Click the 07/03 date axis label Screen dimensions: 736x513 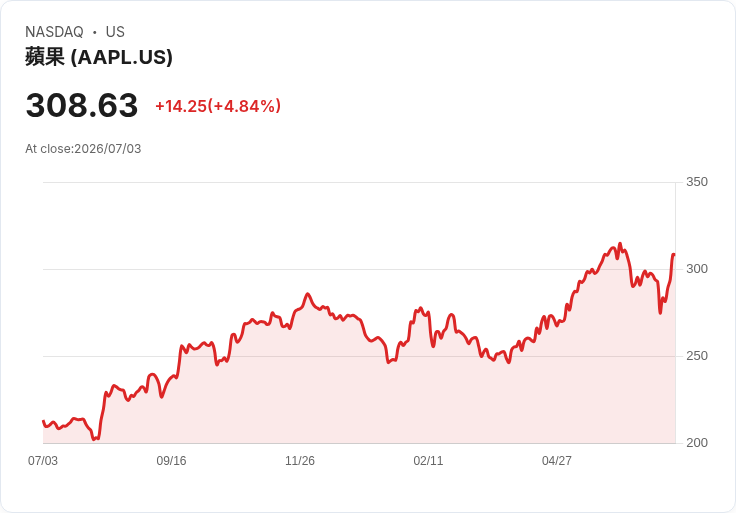point(43,461)
